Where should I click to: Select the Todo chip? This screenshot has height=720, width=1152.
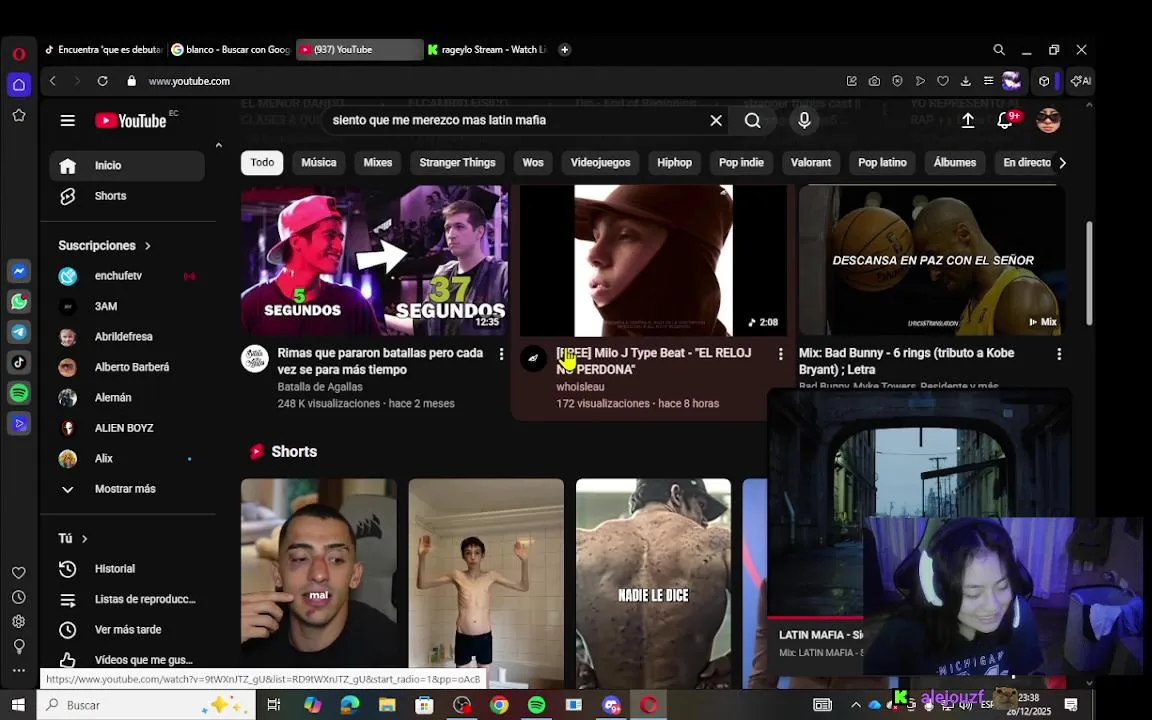(x=262, y=163)
